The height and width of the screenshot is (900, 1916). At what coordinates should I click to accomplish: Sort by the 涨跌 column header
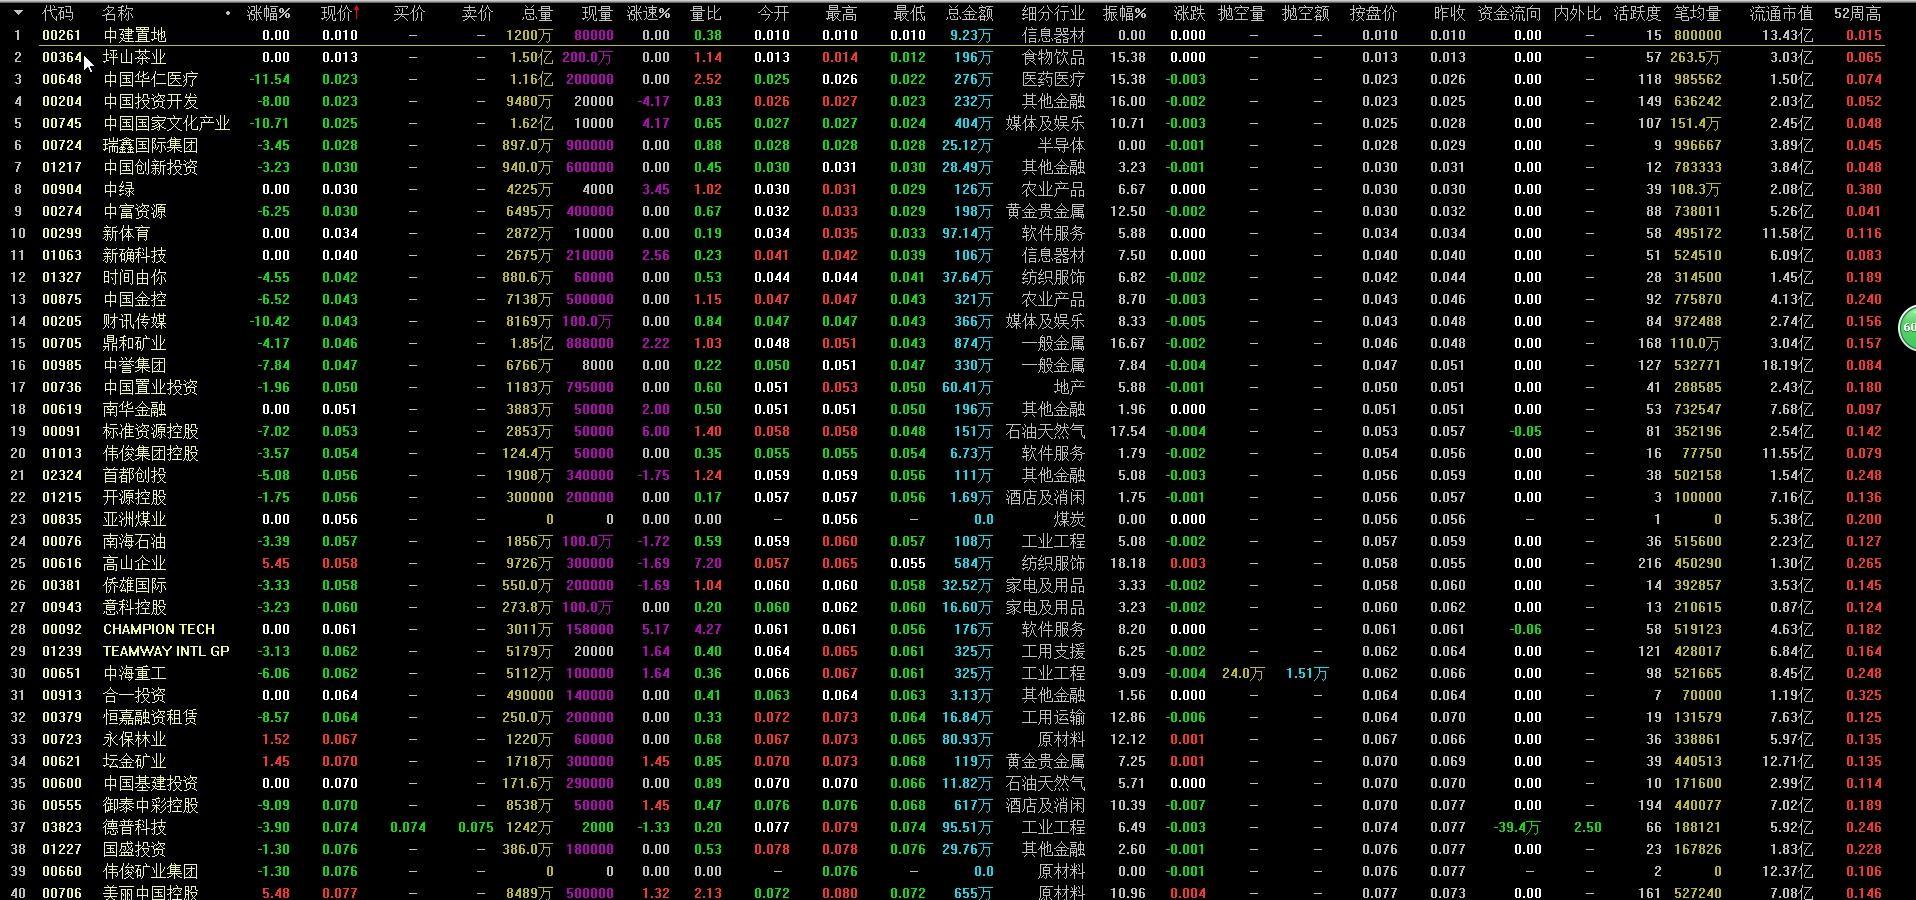[x=1189, y=13]
